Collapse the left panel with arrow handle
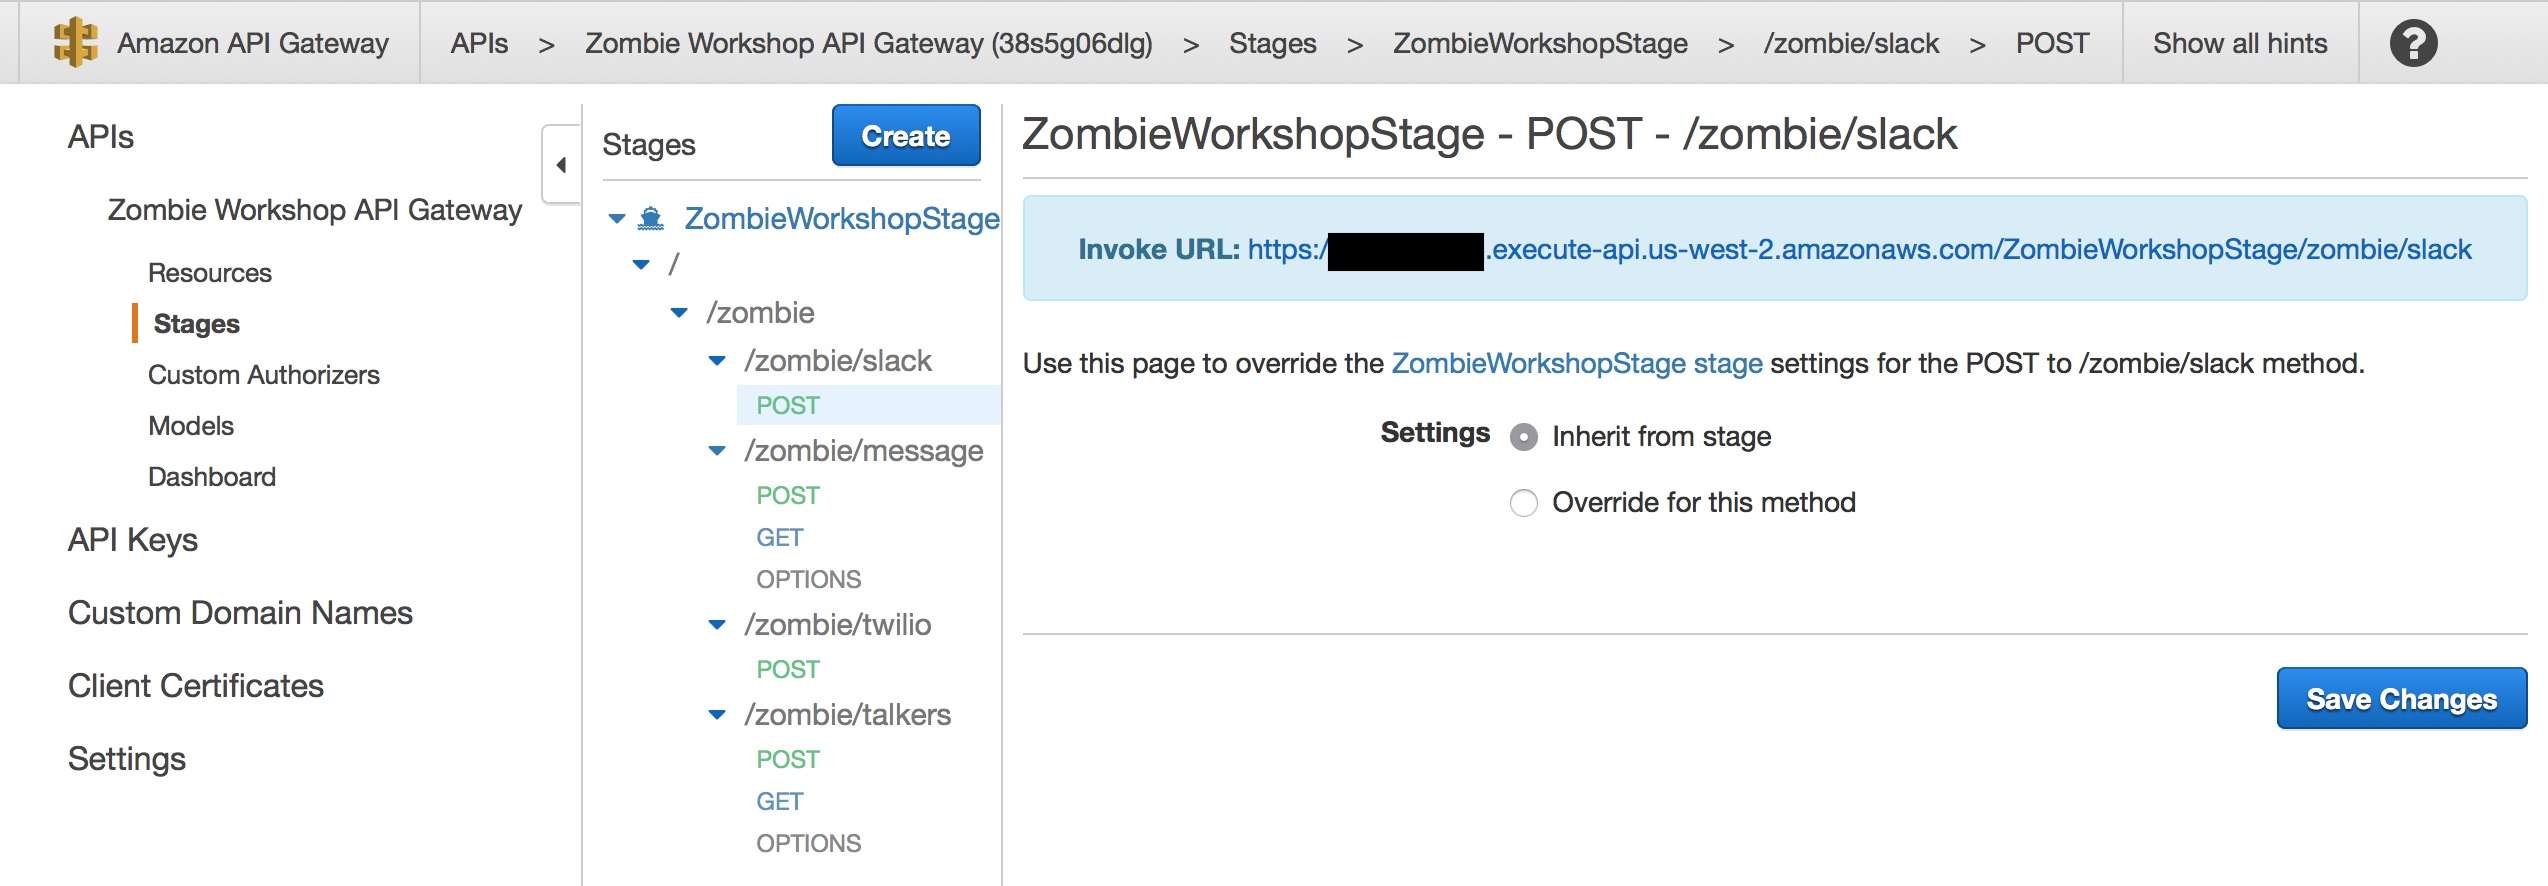This screenshot has width=2548, height=886. [561, 165]
